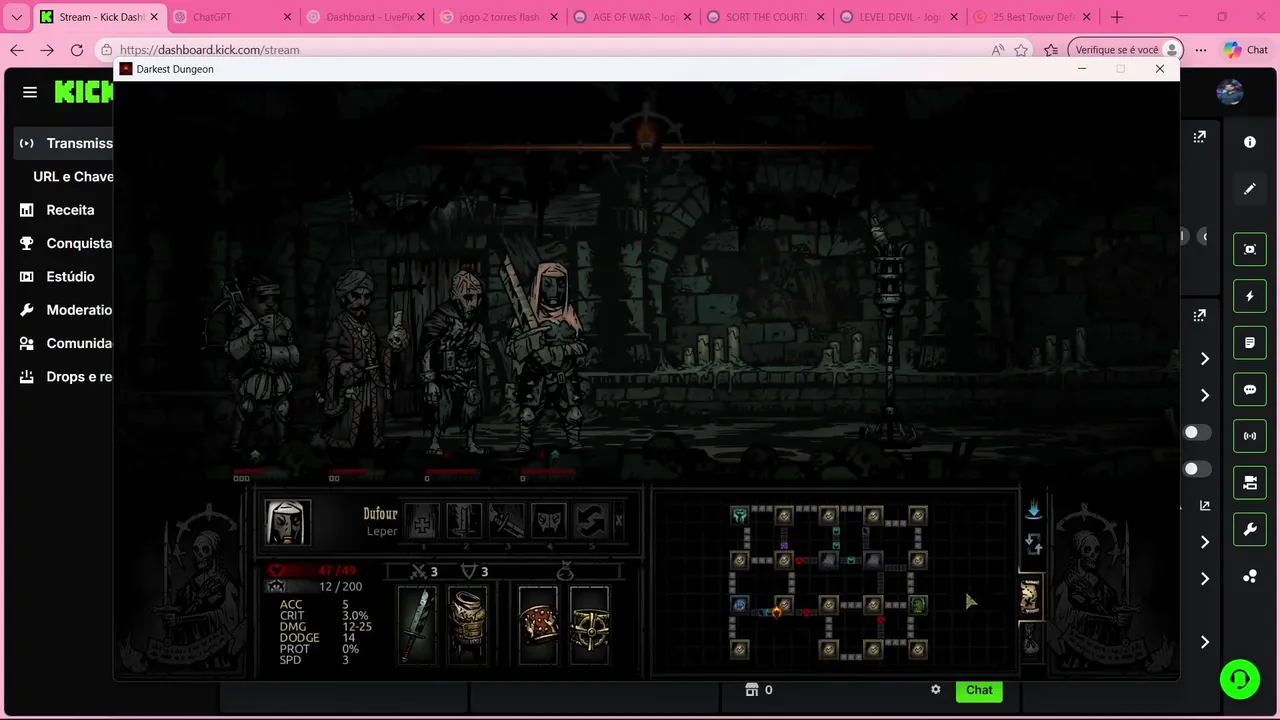Screen dimensions: 1280x720
Task: Click the blue arrow above the map toggle
Action: (x=1033, y=509)
